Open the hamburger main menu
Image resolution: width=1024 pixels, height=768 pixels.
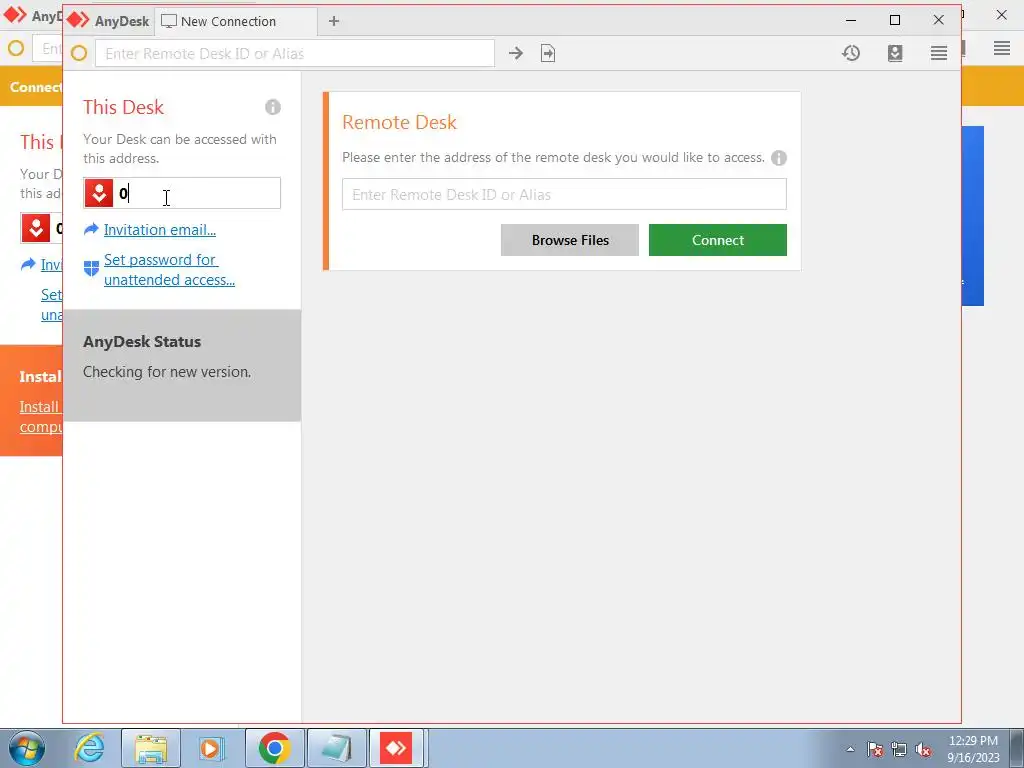[x=938, y=54]
